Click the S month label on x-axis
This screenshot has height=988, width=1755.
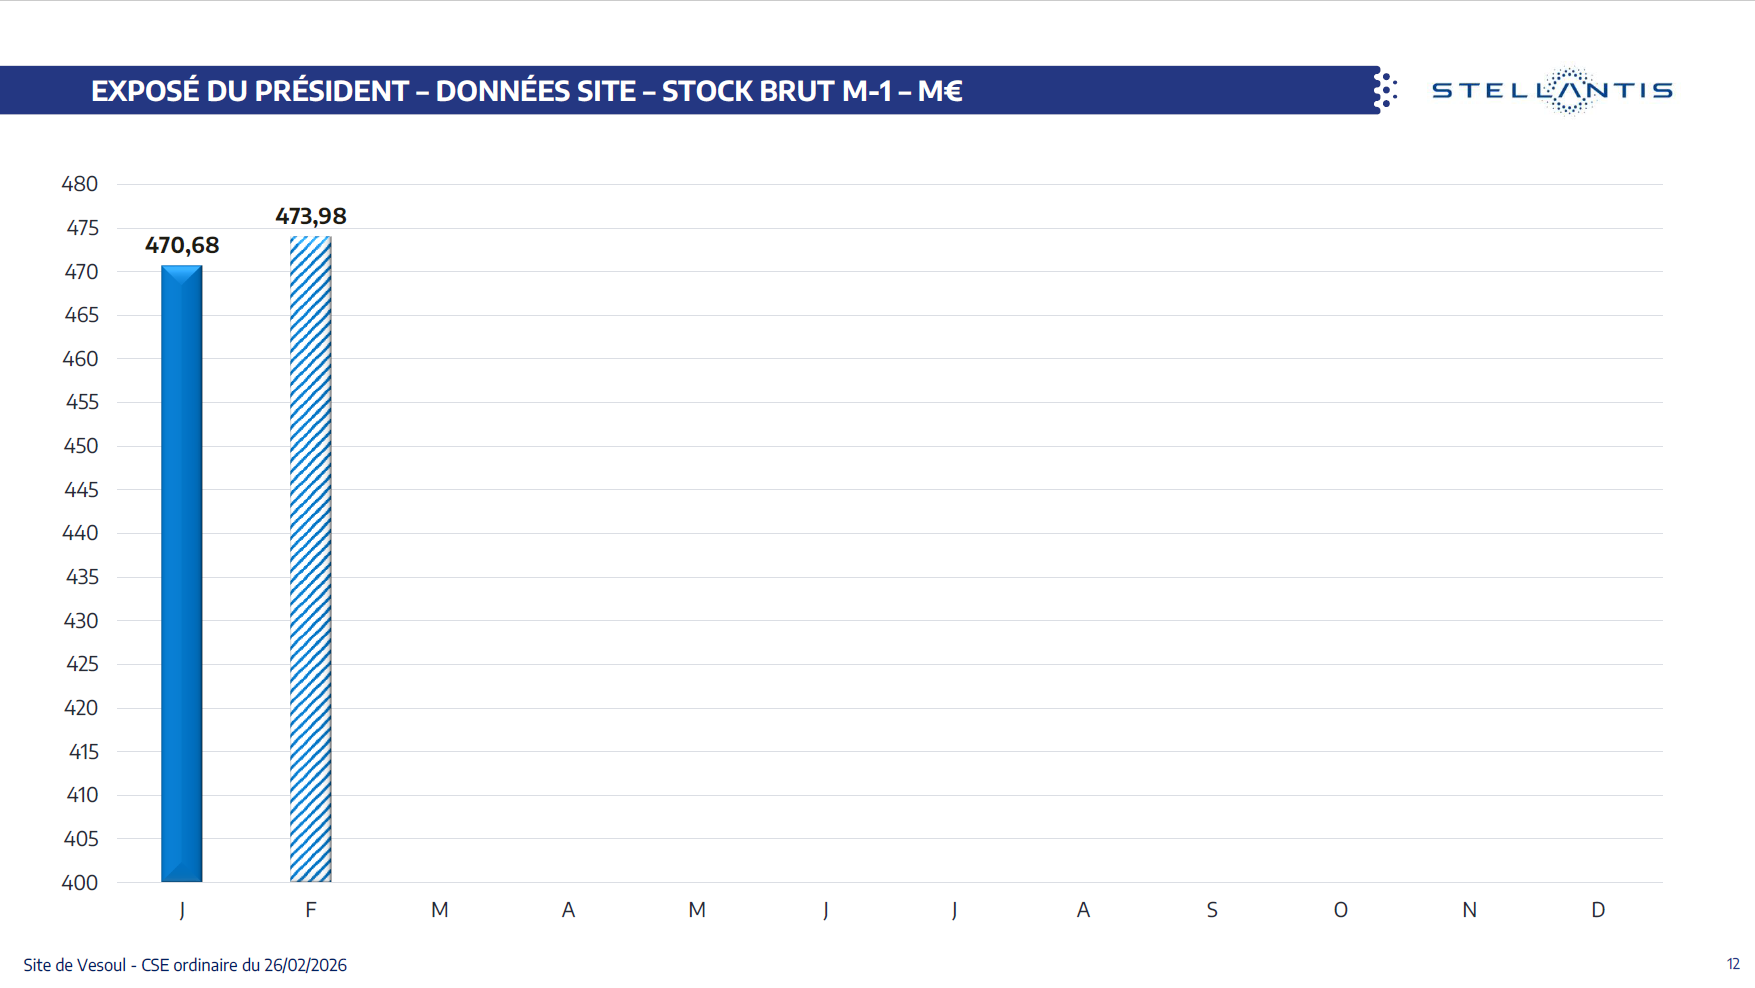[x=1212, y=910]
